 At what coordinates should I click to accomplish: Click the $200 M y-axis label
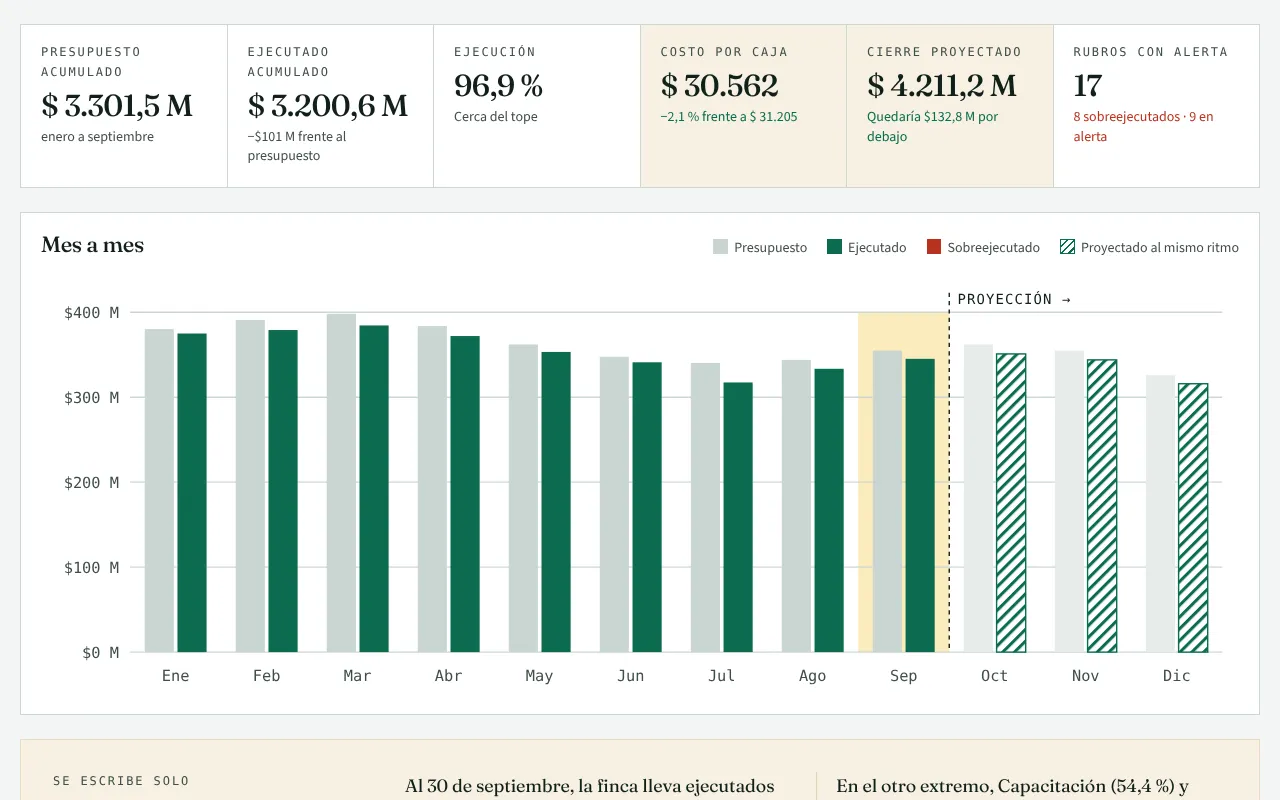pyautogui.click(x=91, y=483)
